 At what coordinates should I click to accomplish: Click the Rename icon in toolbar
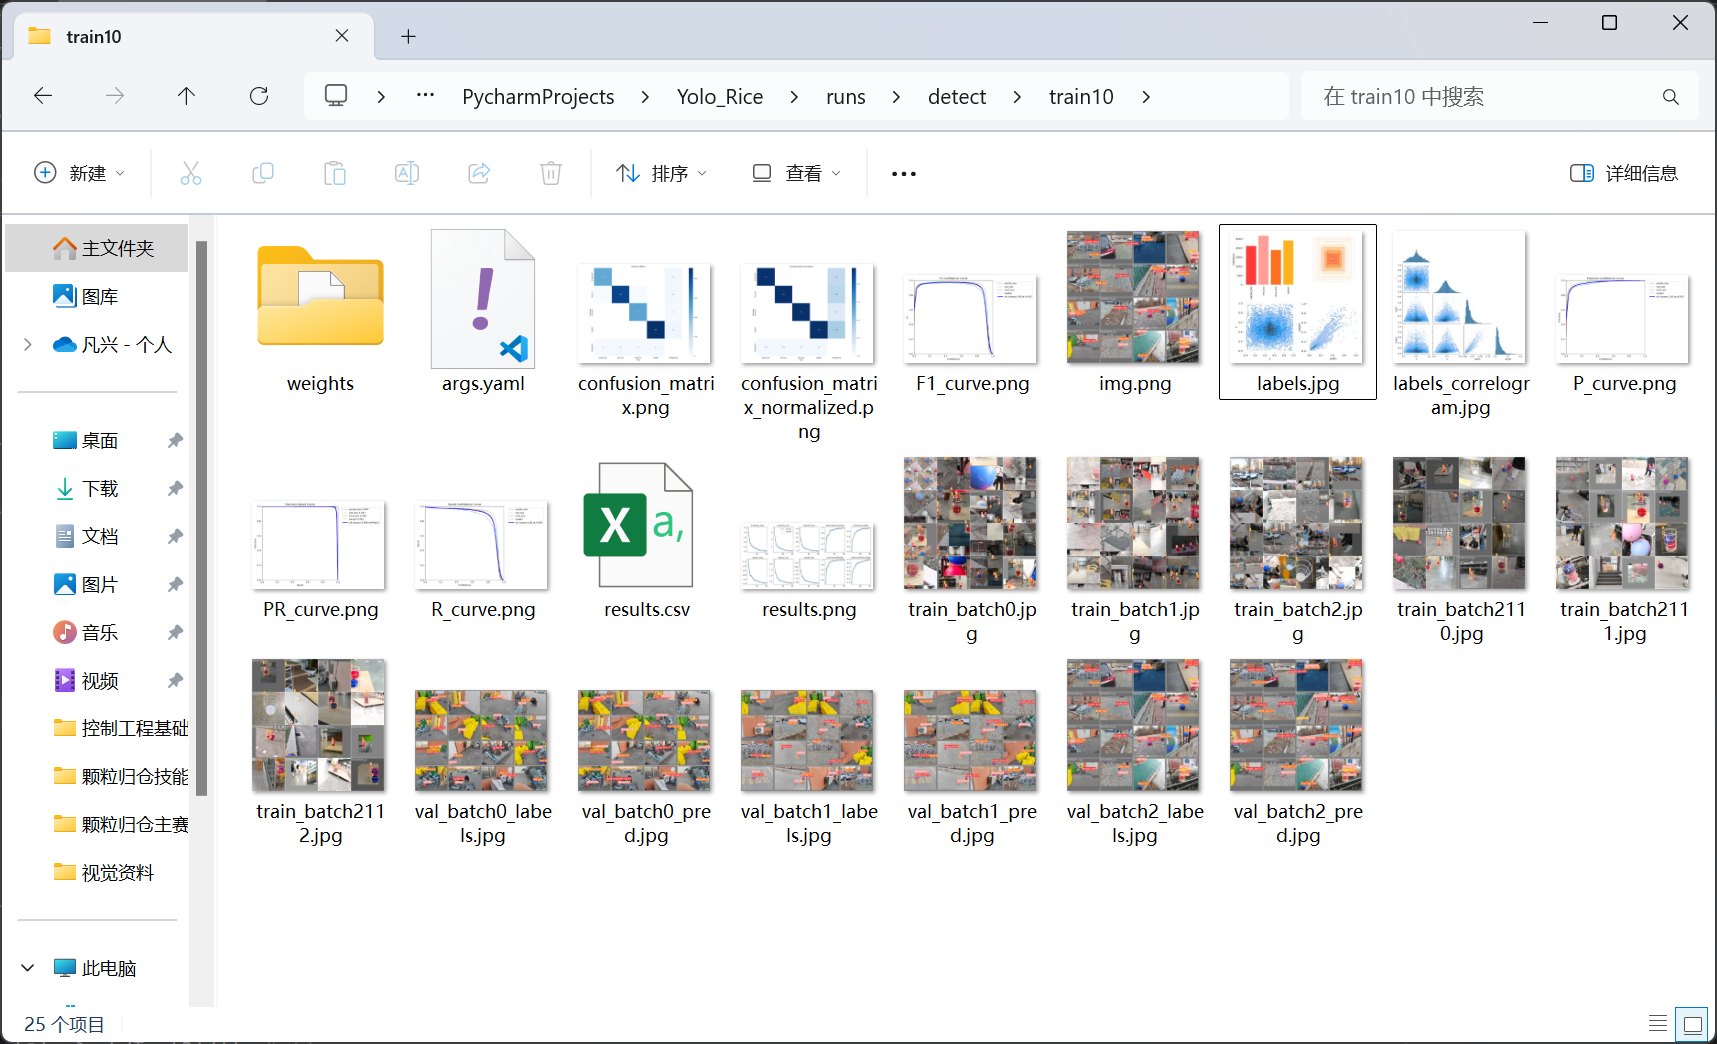(407, 173)
